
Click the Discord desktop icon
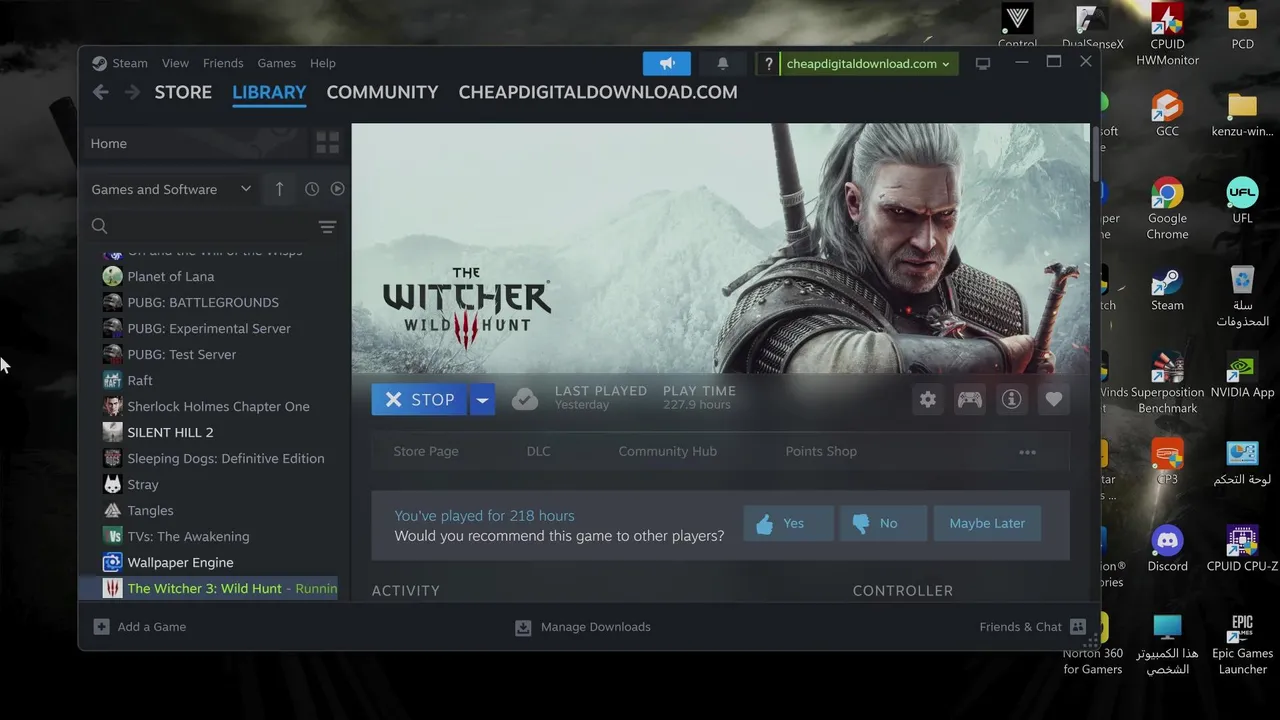[x=1167, y=548]
